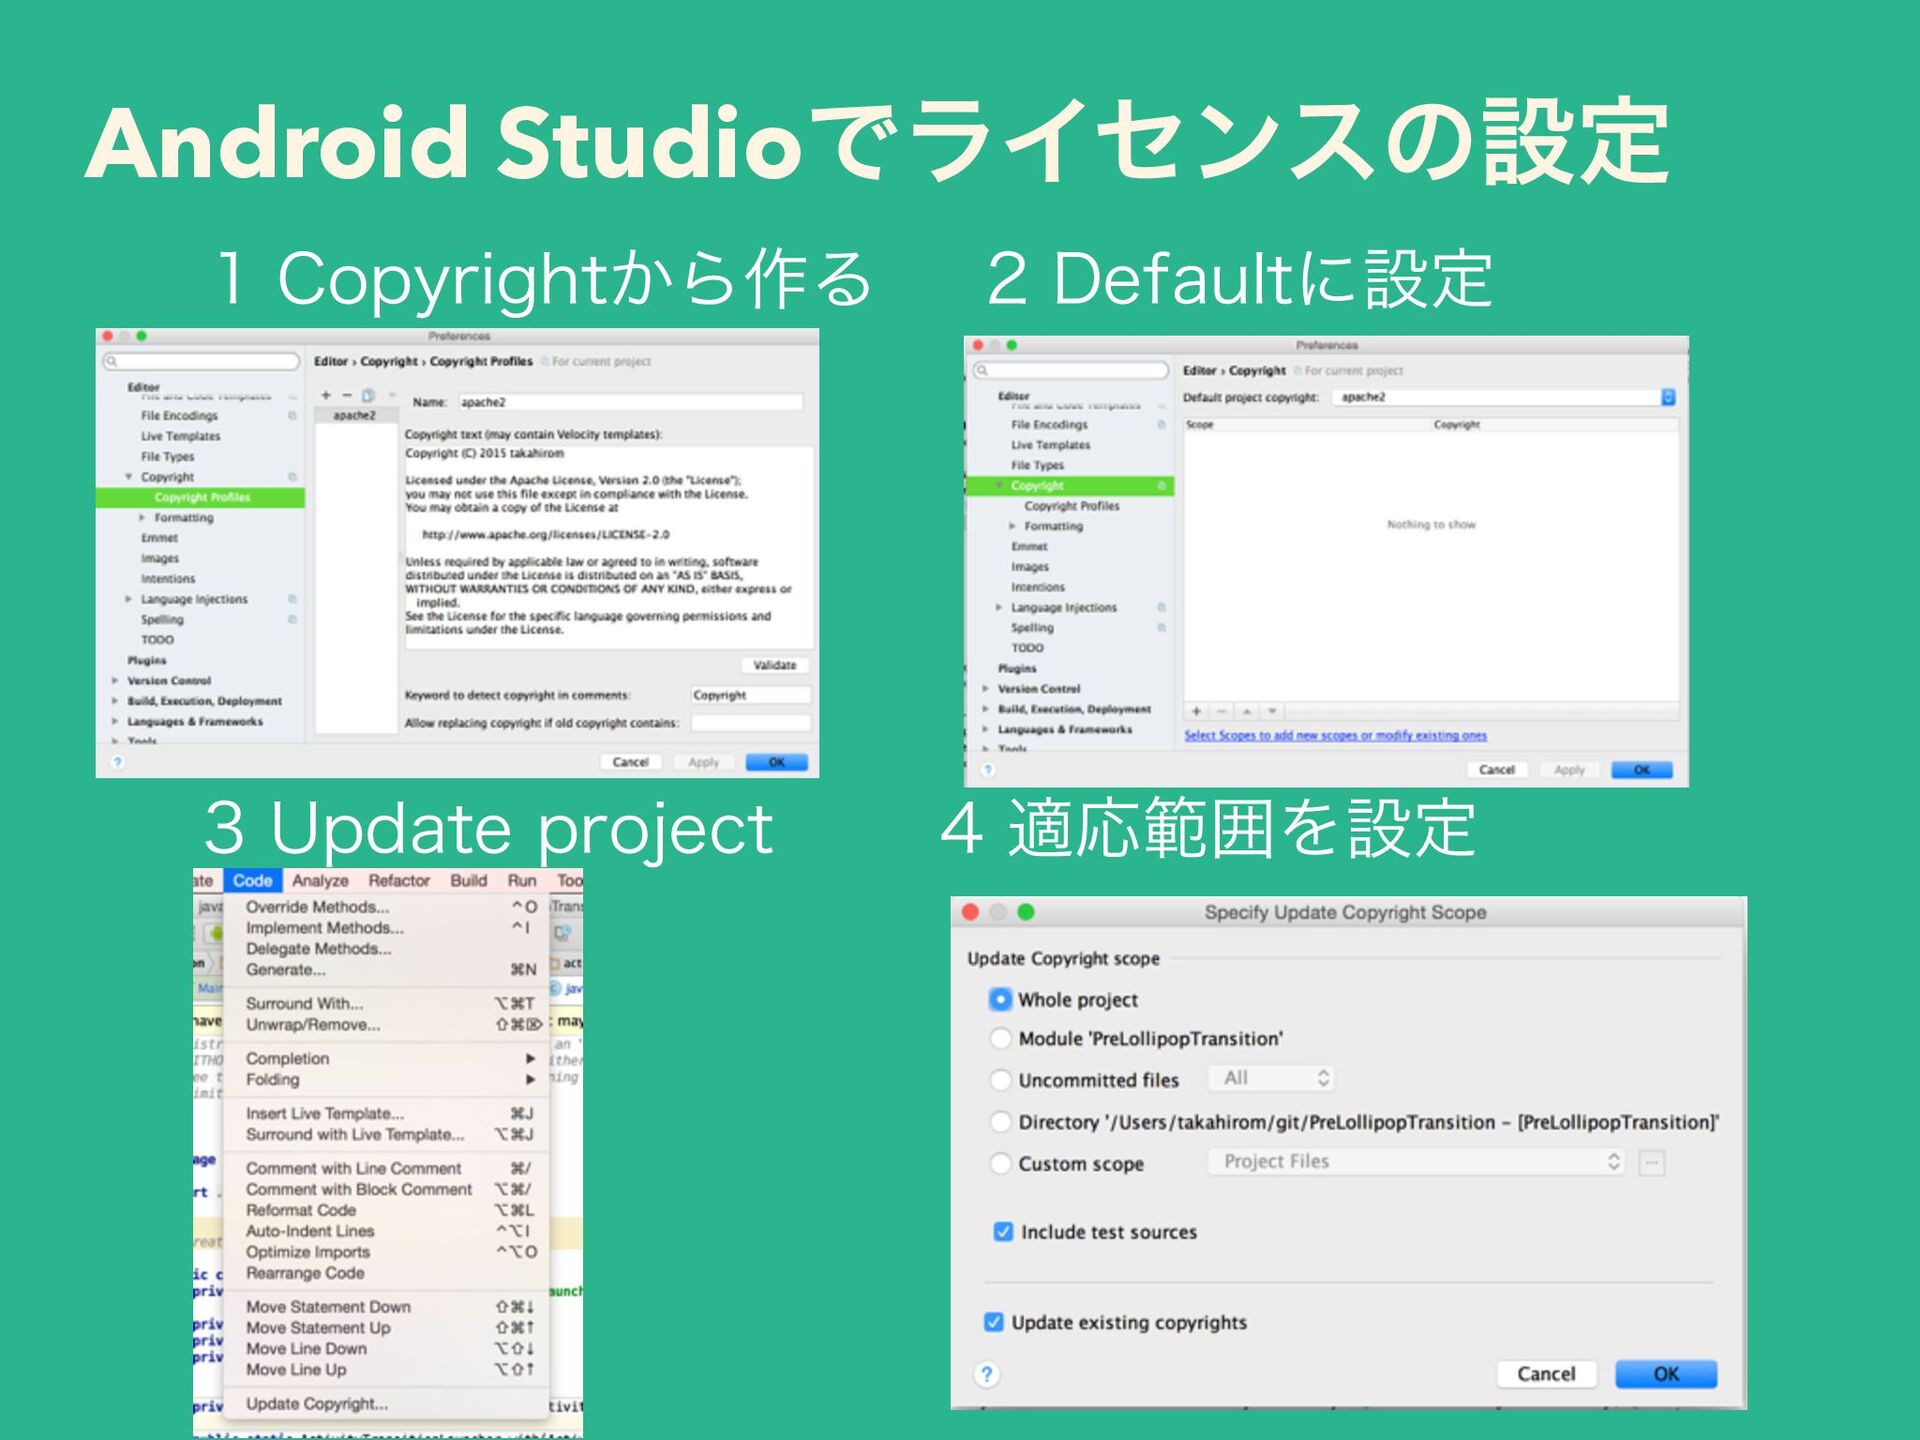This screenshot has height=1440, width=1920.
Task: Click help icon in Specify Update Copyright Scope dialog
Action: coord(987,1374)
